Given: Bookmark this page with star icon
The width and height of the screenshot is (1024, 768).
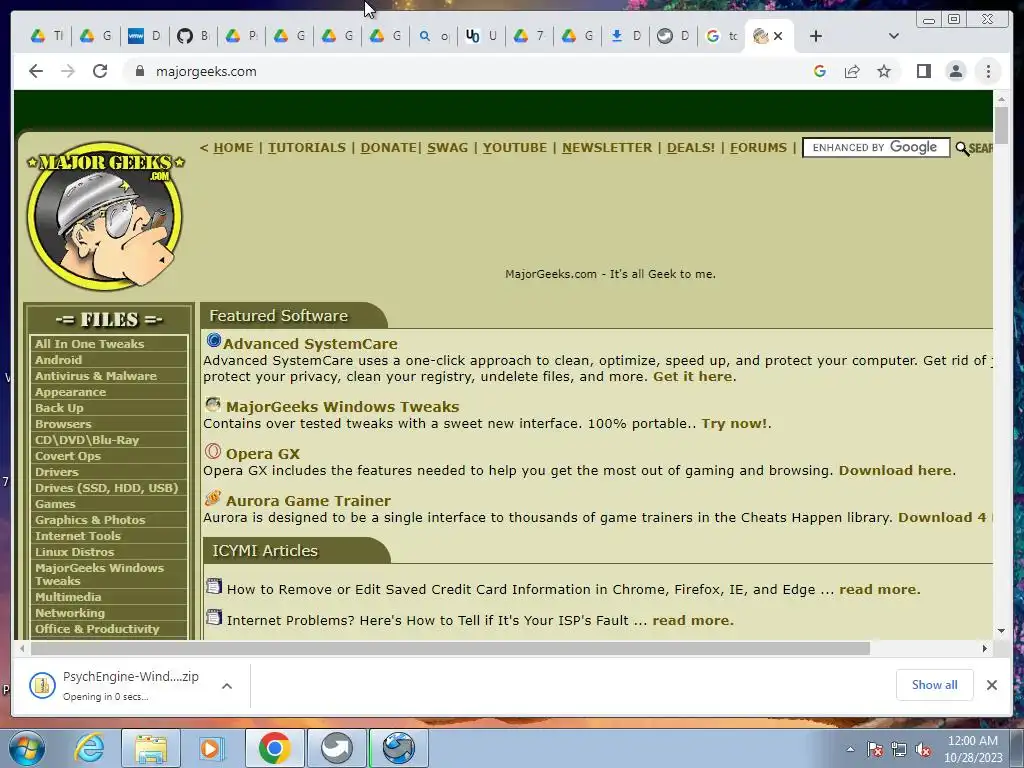Looking at the screenshot, I should 884,71.
